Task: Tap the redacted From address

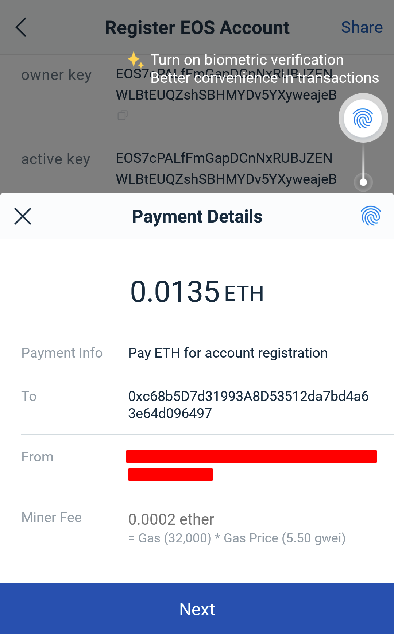Action: coord(251,465)
